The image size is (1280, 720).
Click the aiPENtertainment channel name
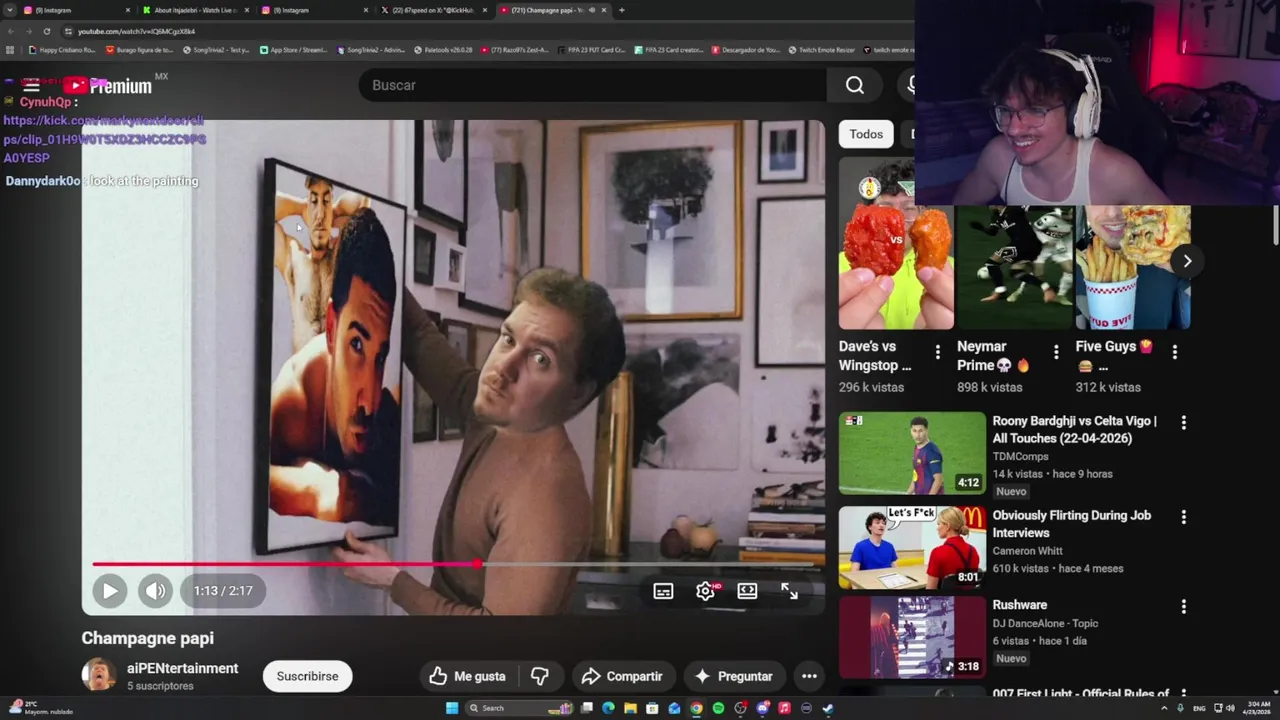tap(182, 668)
